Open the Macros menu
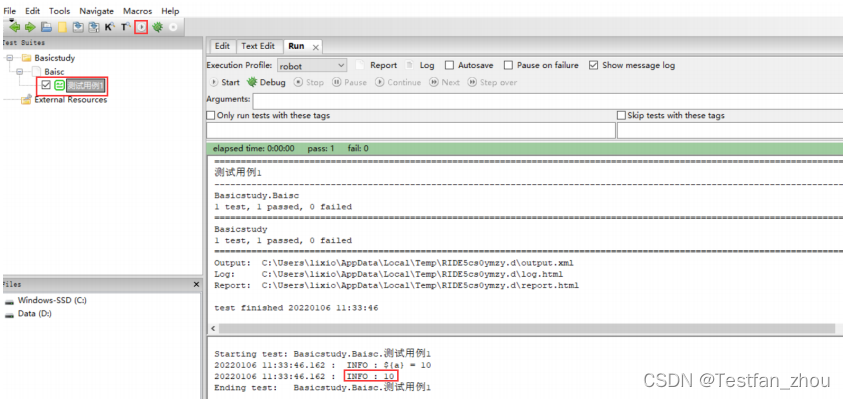This screenshot has height=399, width=845. [138, 11]
